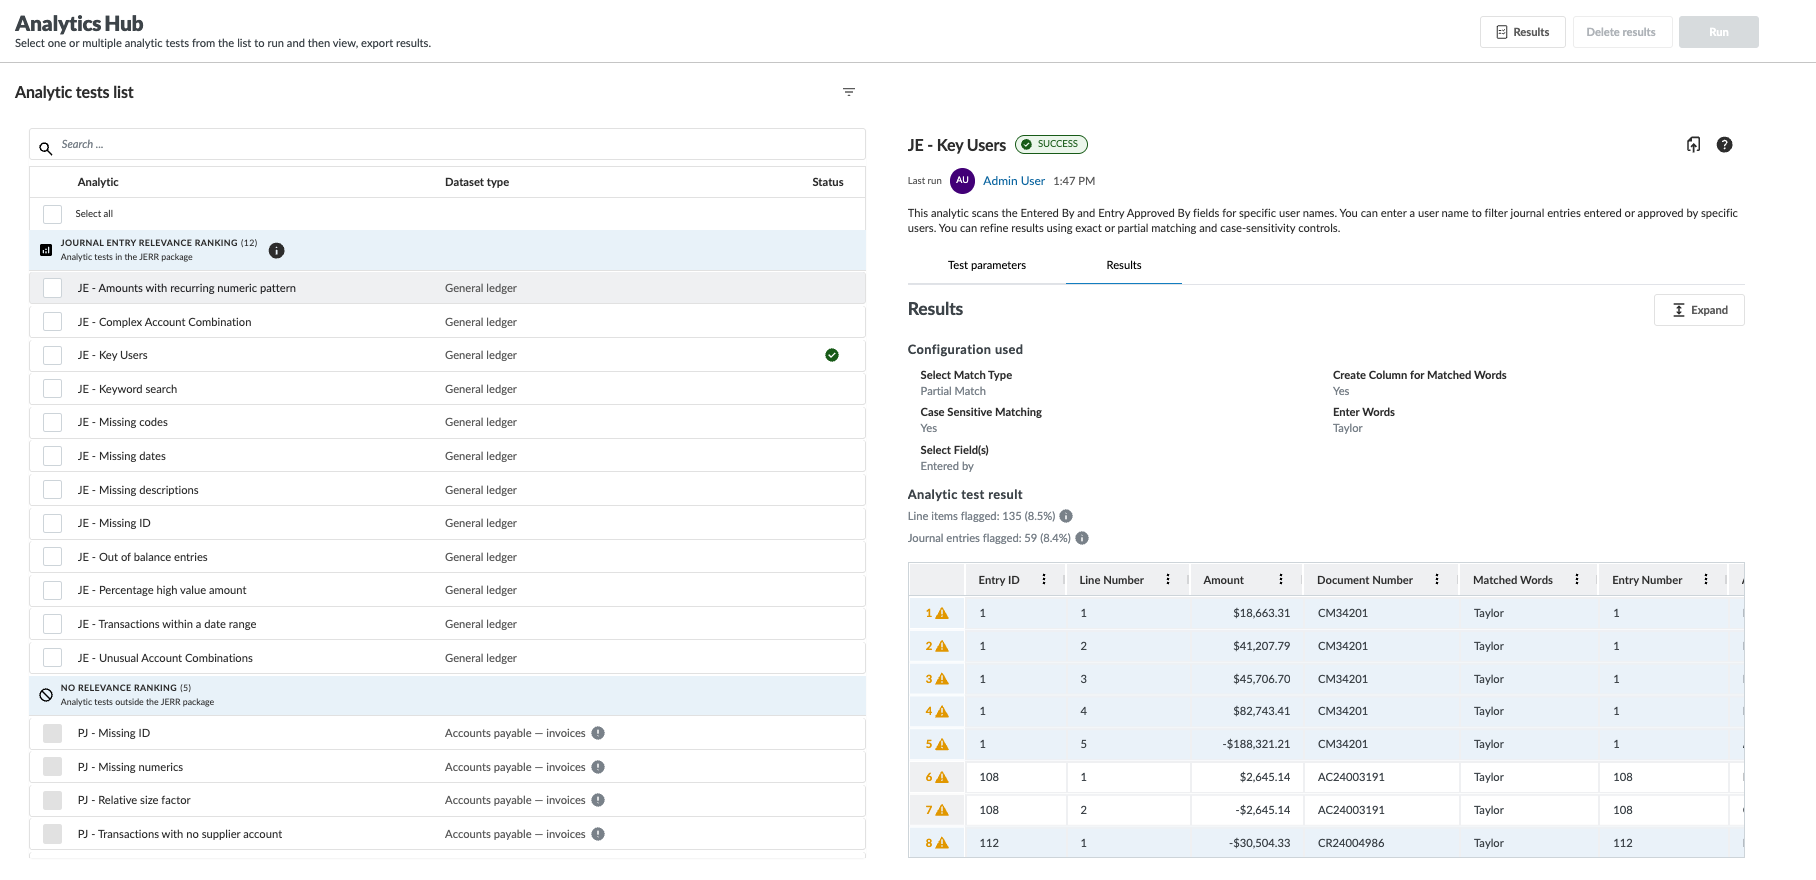1816x880 pixels.
Task: Click warning icon on result row 2
Action: pyautogui.click(x=942, y=646)
